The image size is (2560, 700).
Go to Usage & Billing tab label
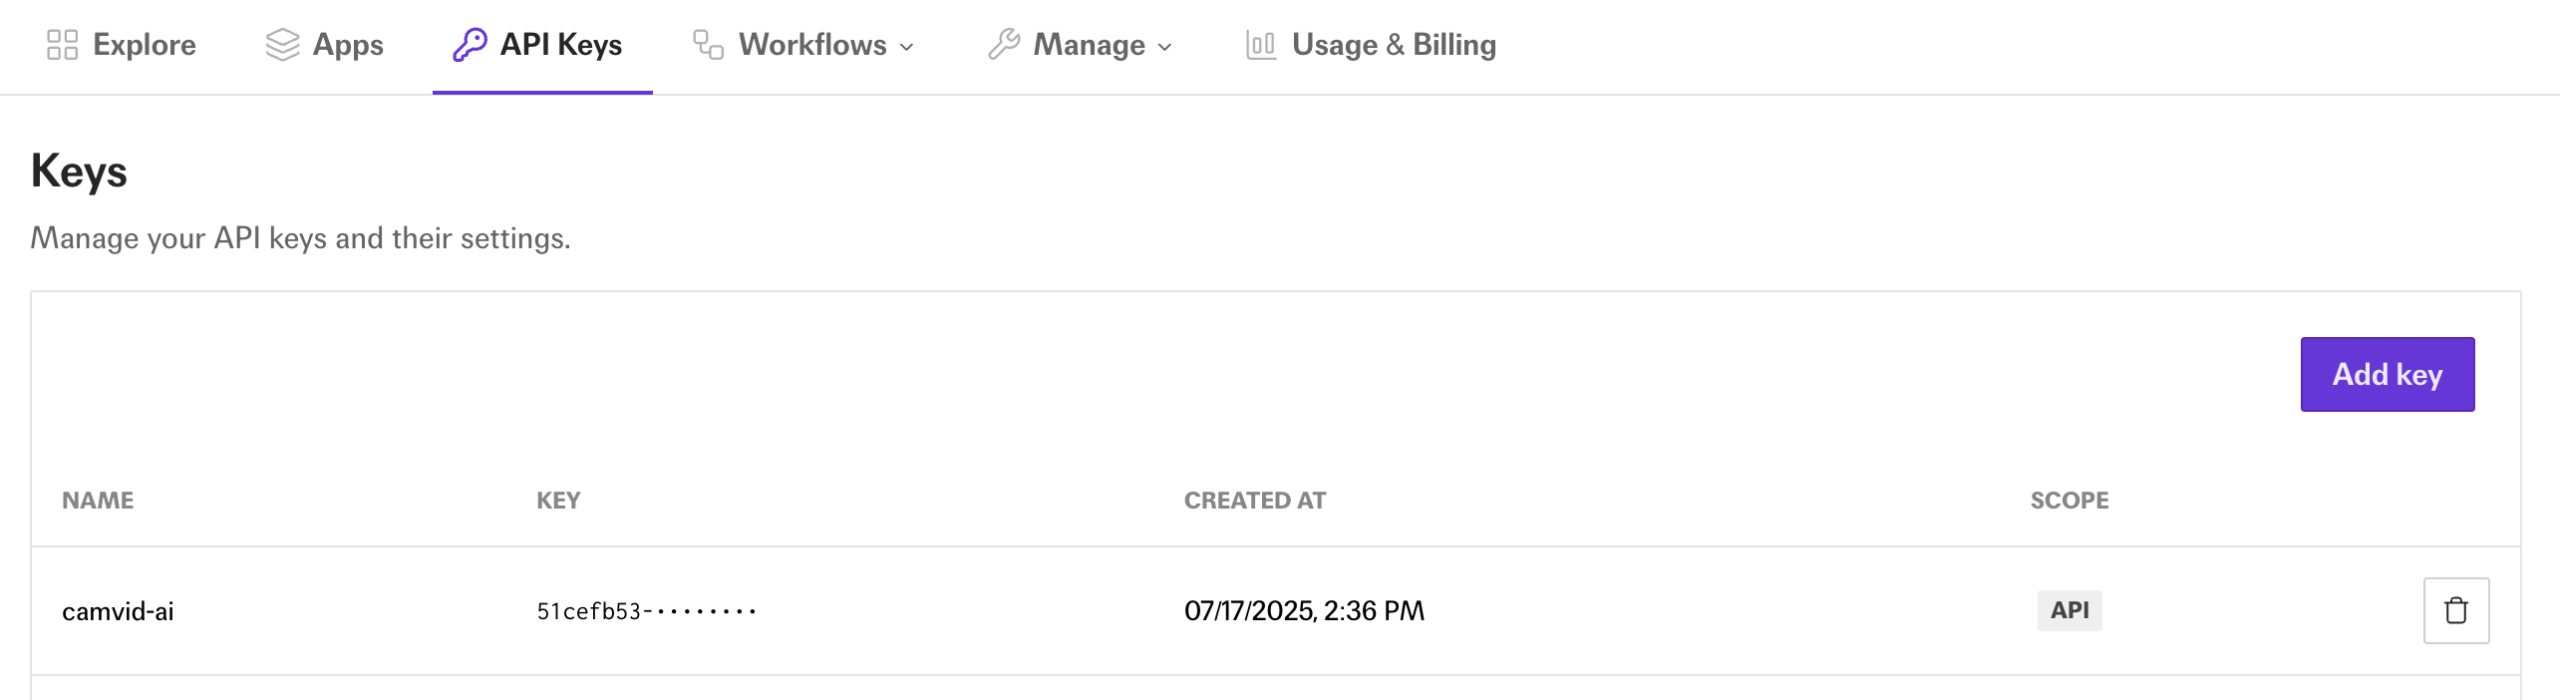point(1394,45)
